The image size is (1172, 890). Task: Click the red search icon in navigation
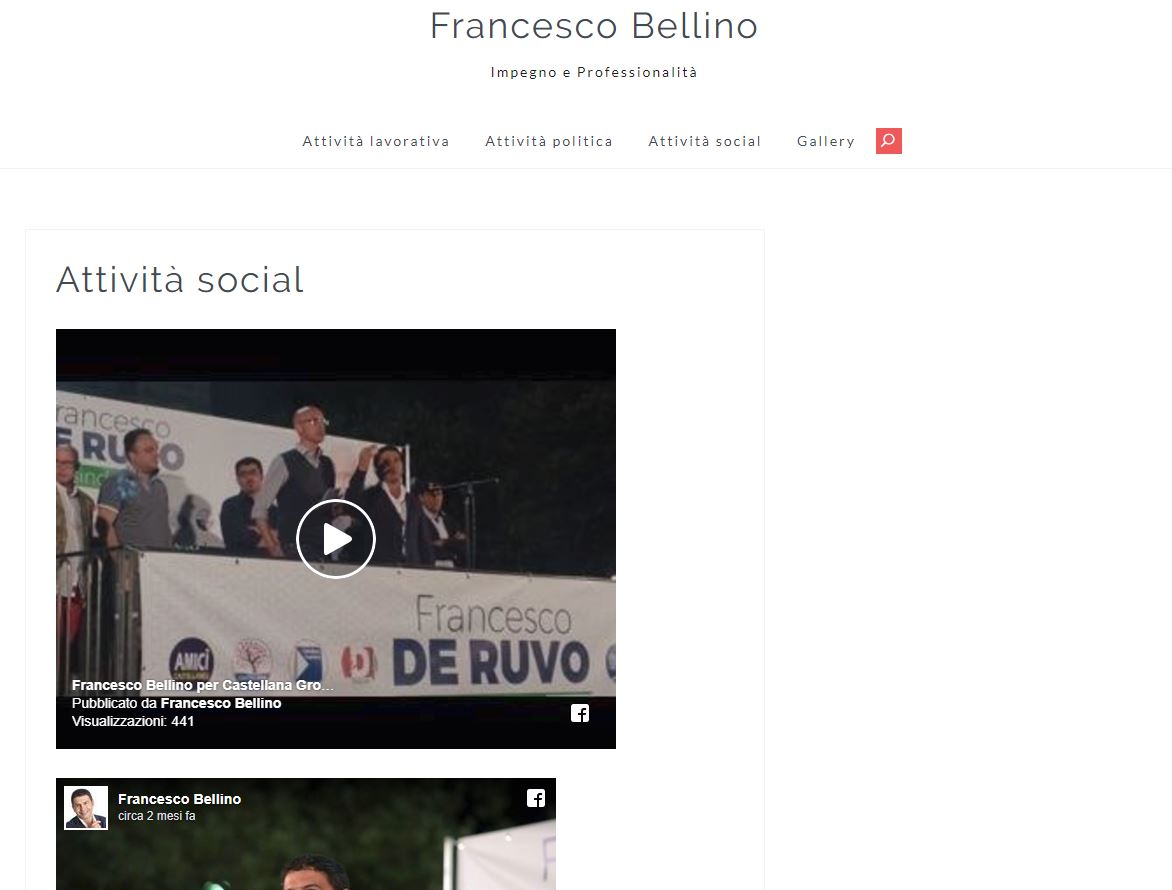(889, 140)
